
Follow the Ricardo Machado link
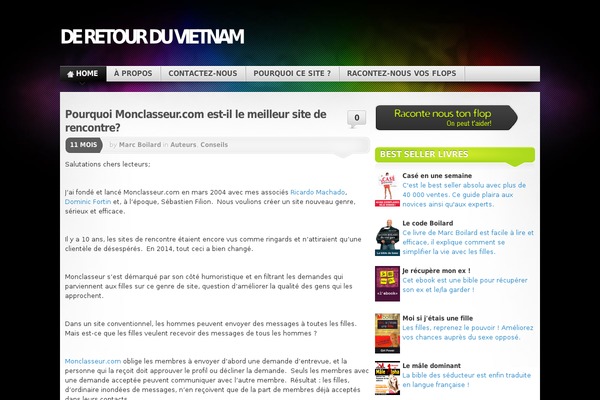tap(318, 192)
